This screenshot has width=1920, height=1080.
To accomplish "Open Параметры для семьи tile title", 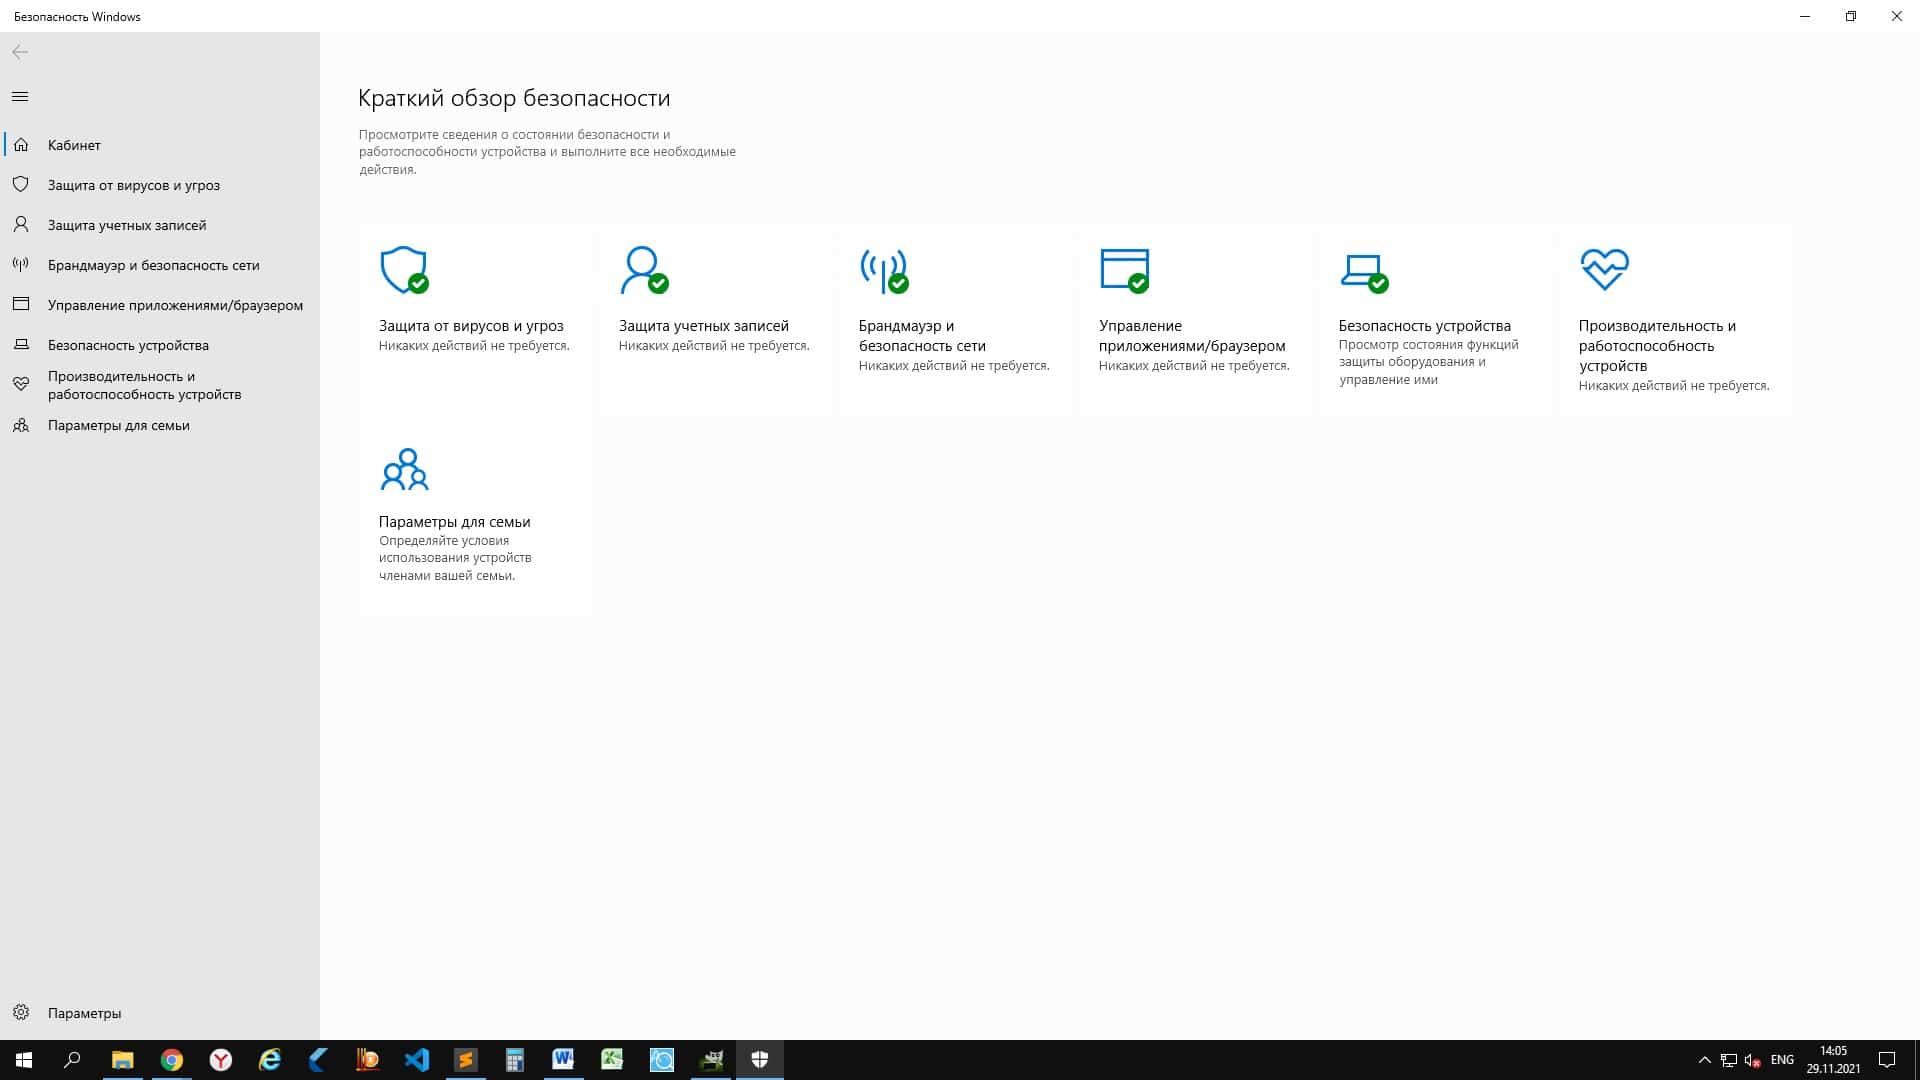I will 454,522.
